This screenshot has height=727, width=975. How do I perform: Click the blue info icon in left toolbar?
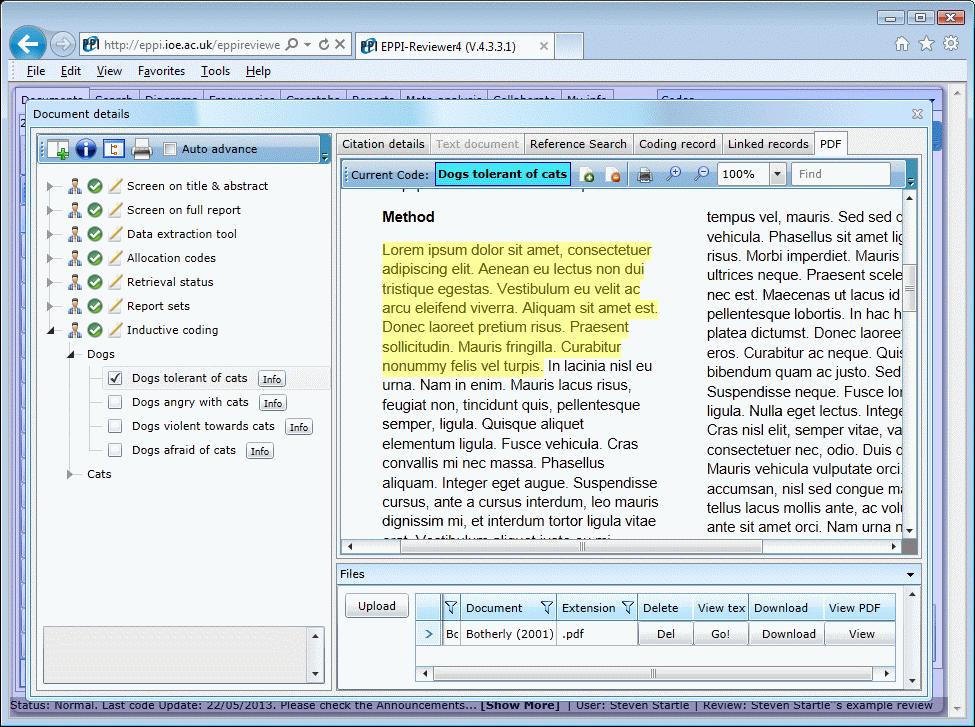[86, 149]
